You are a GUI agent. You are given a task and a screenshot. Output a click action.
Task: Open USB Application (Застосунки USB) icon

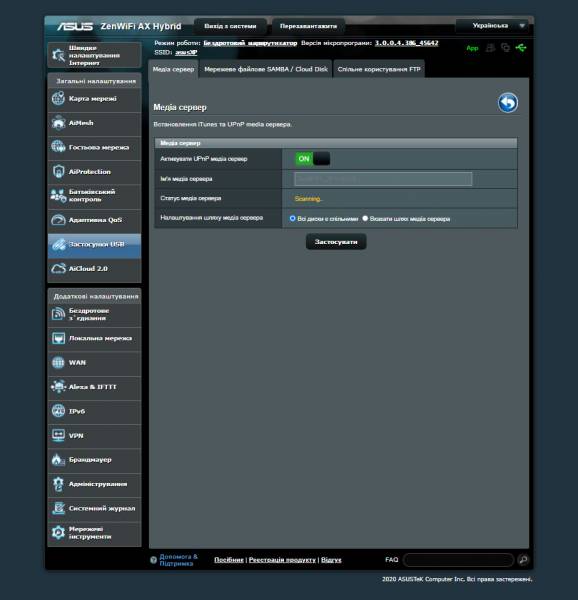(x=58, y=244)
